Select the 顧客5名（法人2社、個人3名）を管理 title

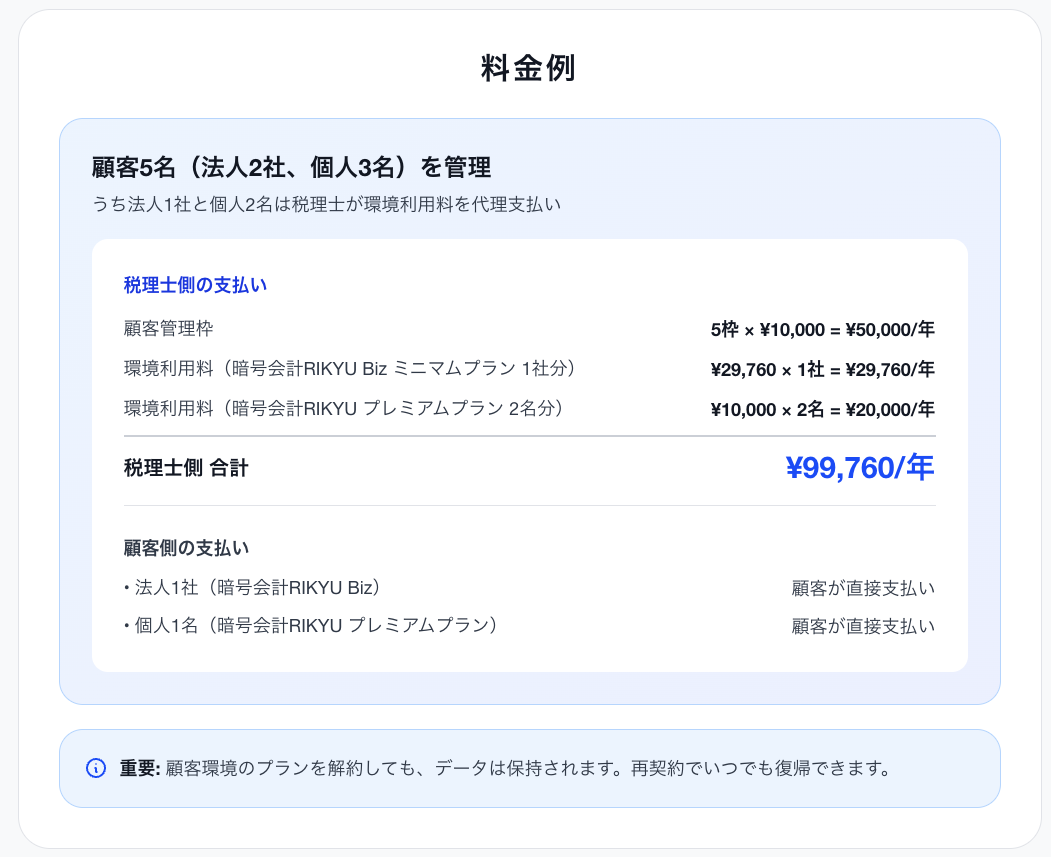291,167
